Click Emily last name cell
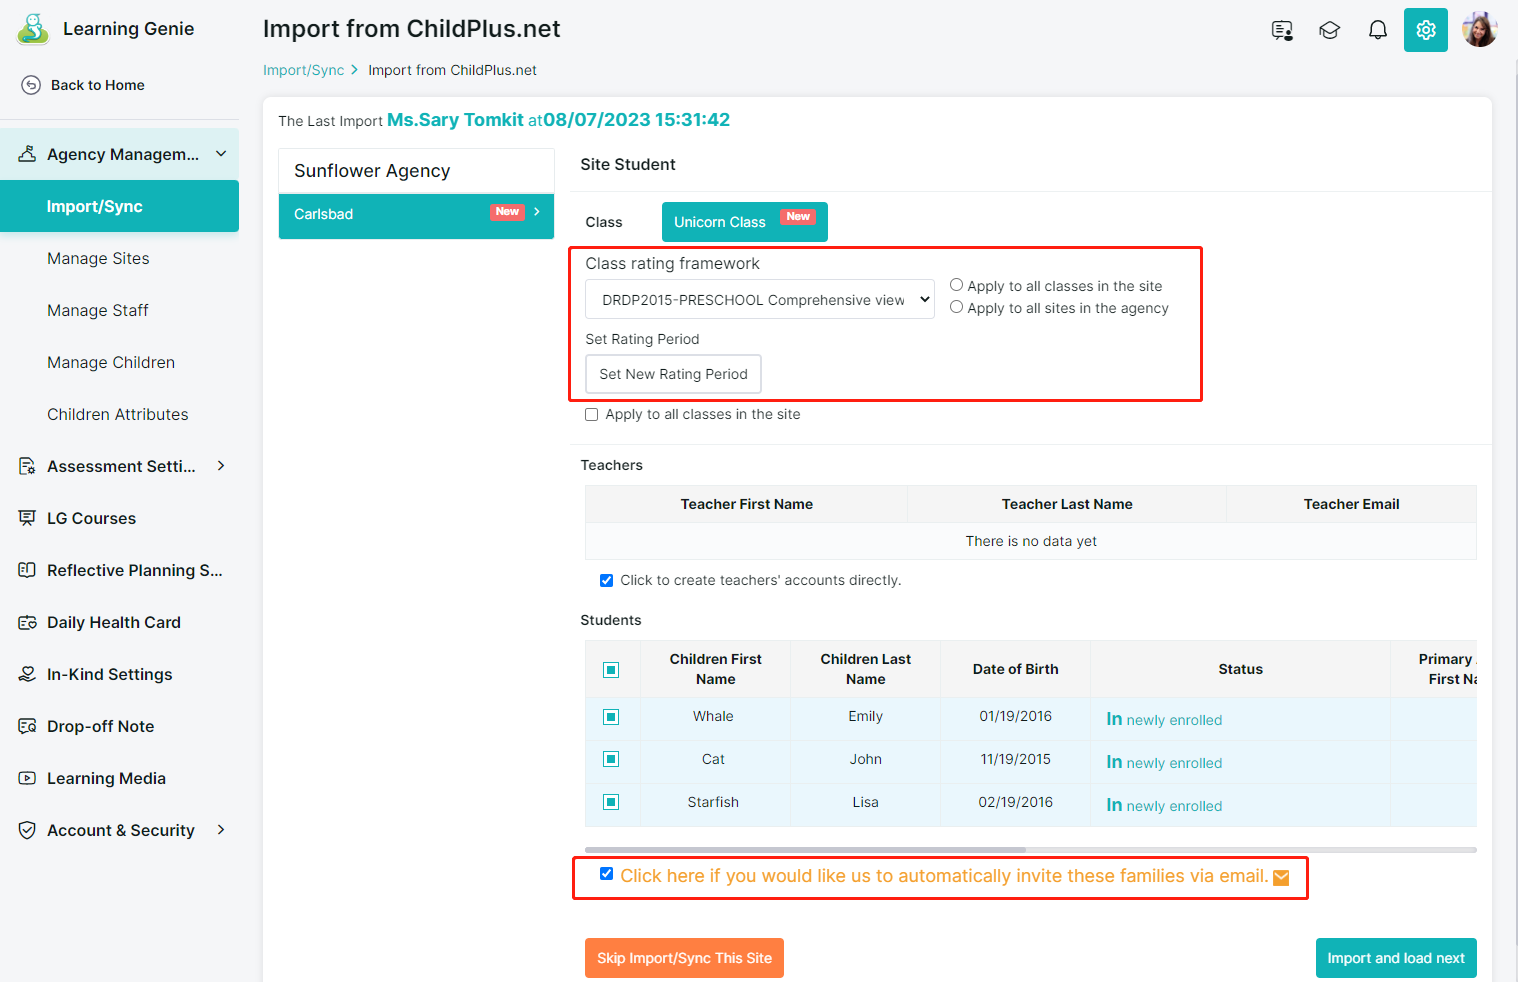This screenshot has height=982, width=1518. point(865,717)
